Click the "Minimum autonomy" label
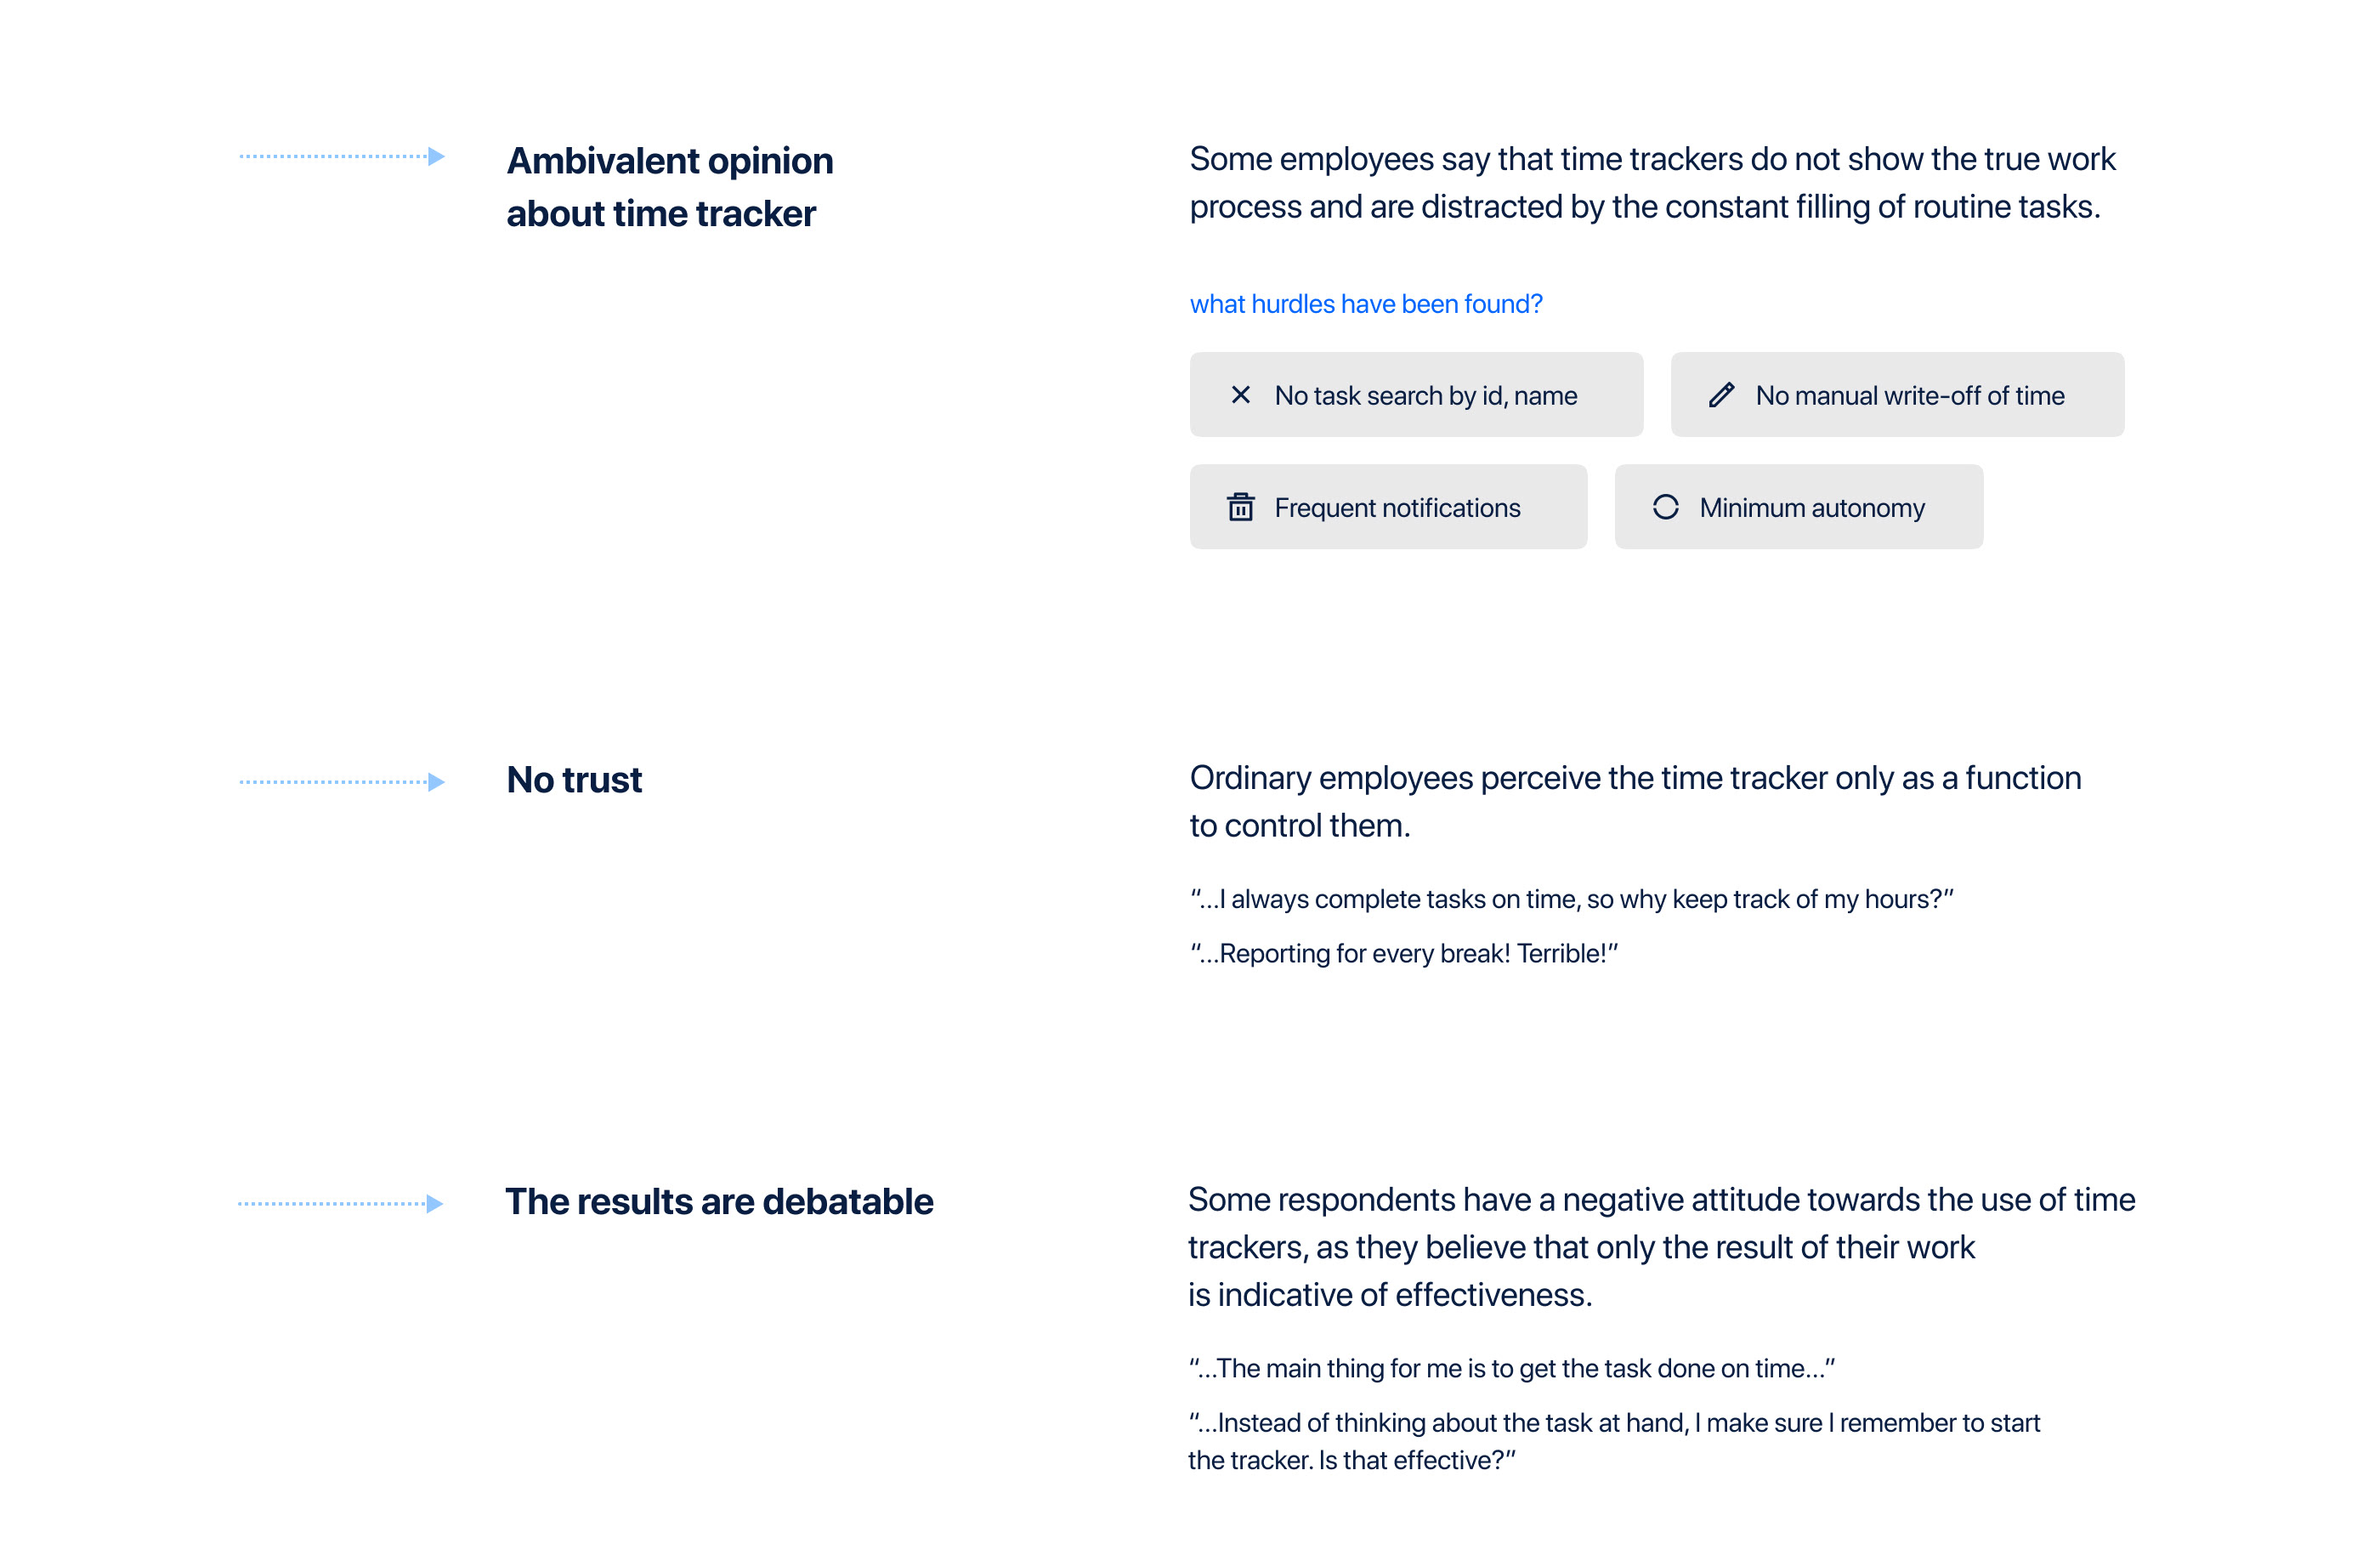2380x1544 pixels. (x=1811, y=508)
